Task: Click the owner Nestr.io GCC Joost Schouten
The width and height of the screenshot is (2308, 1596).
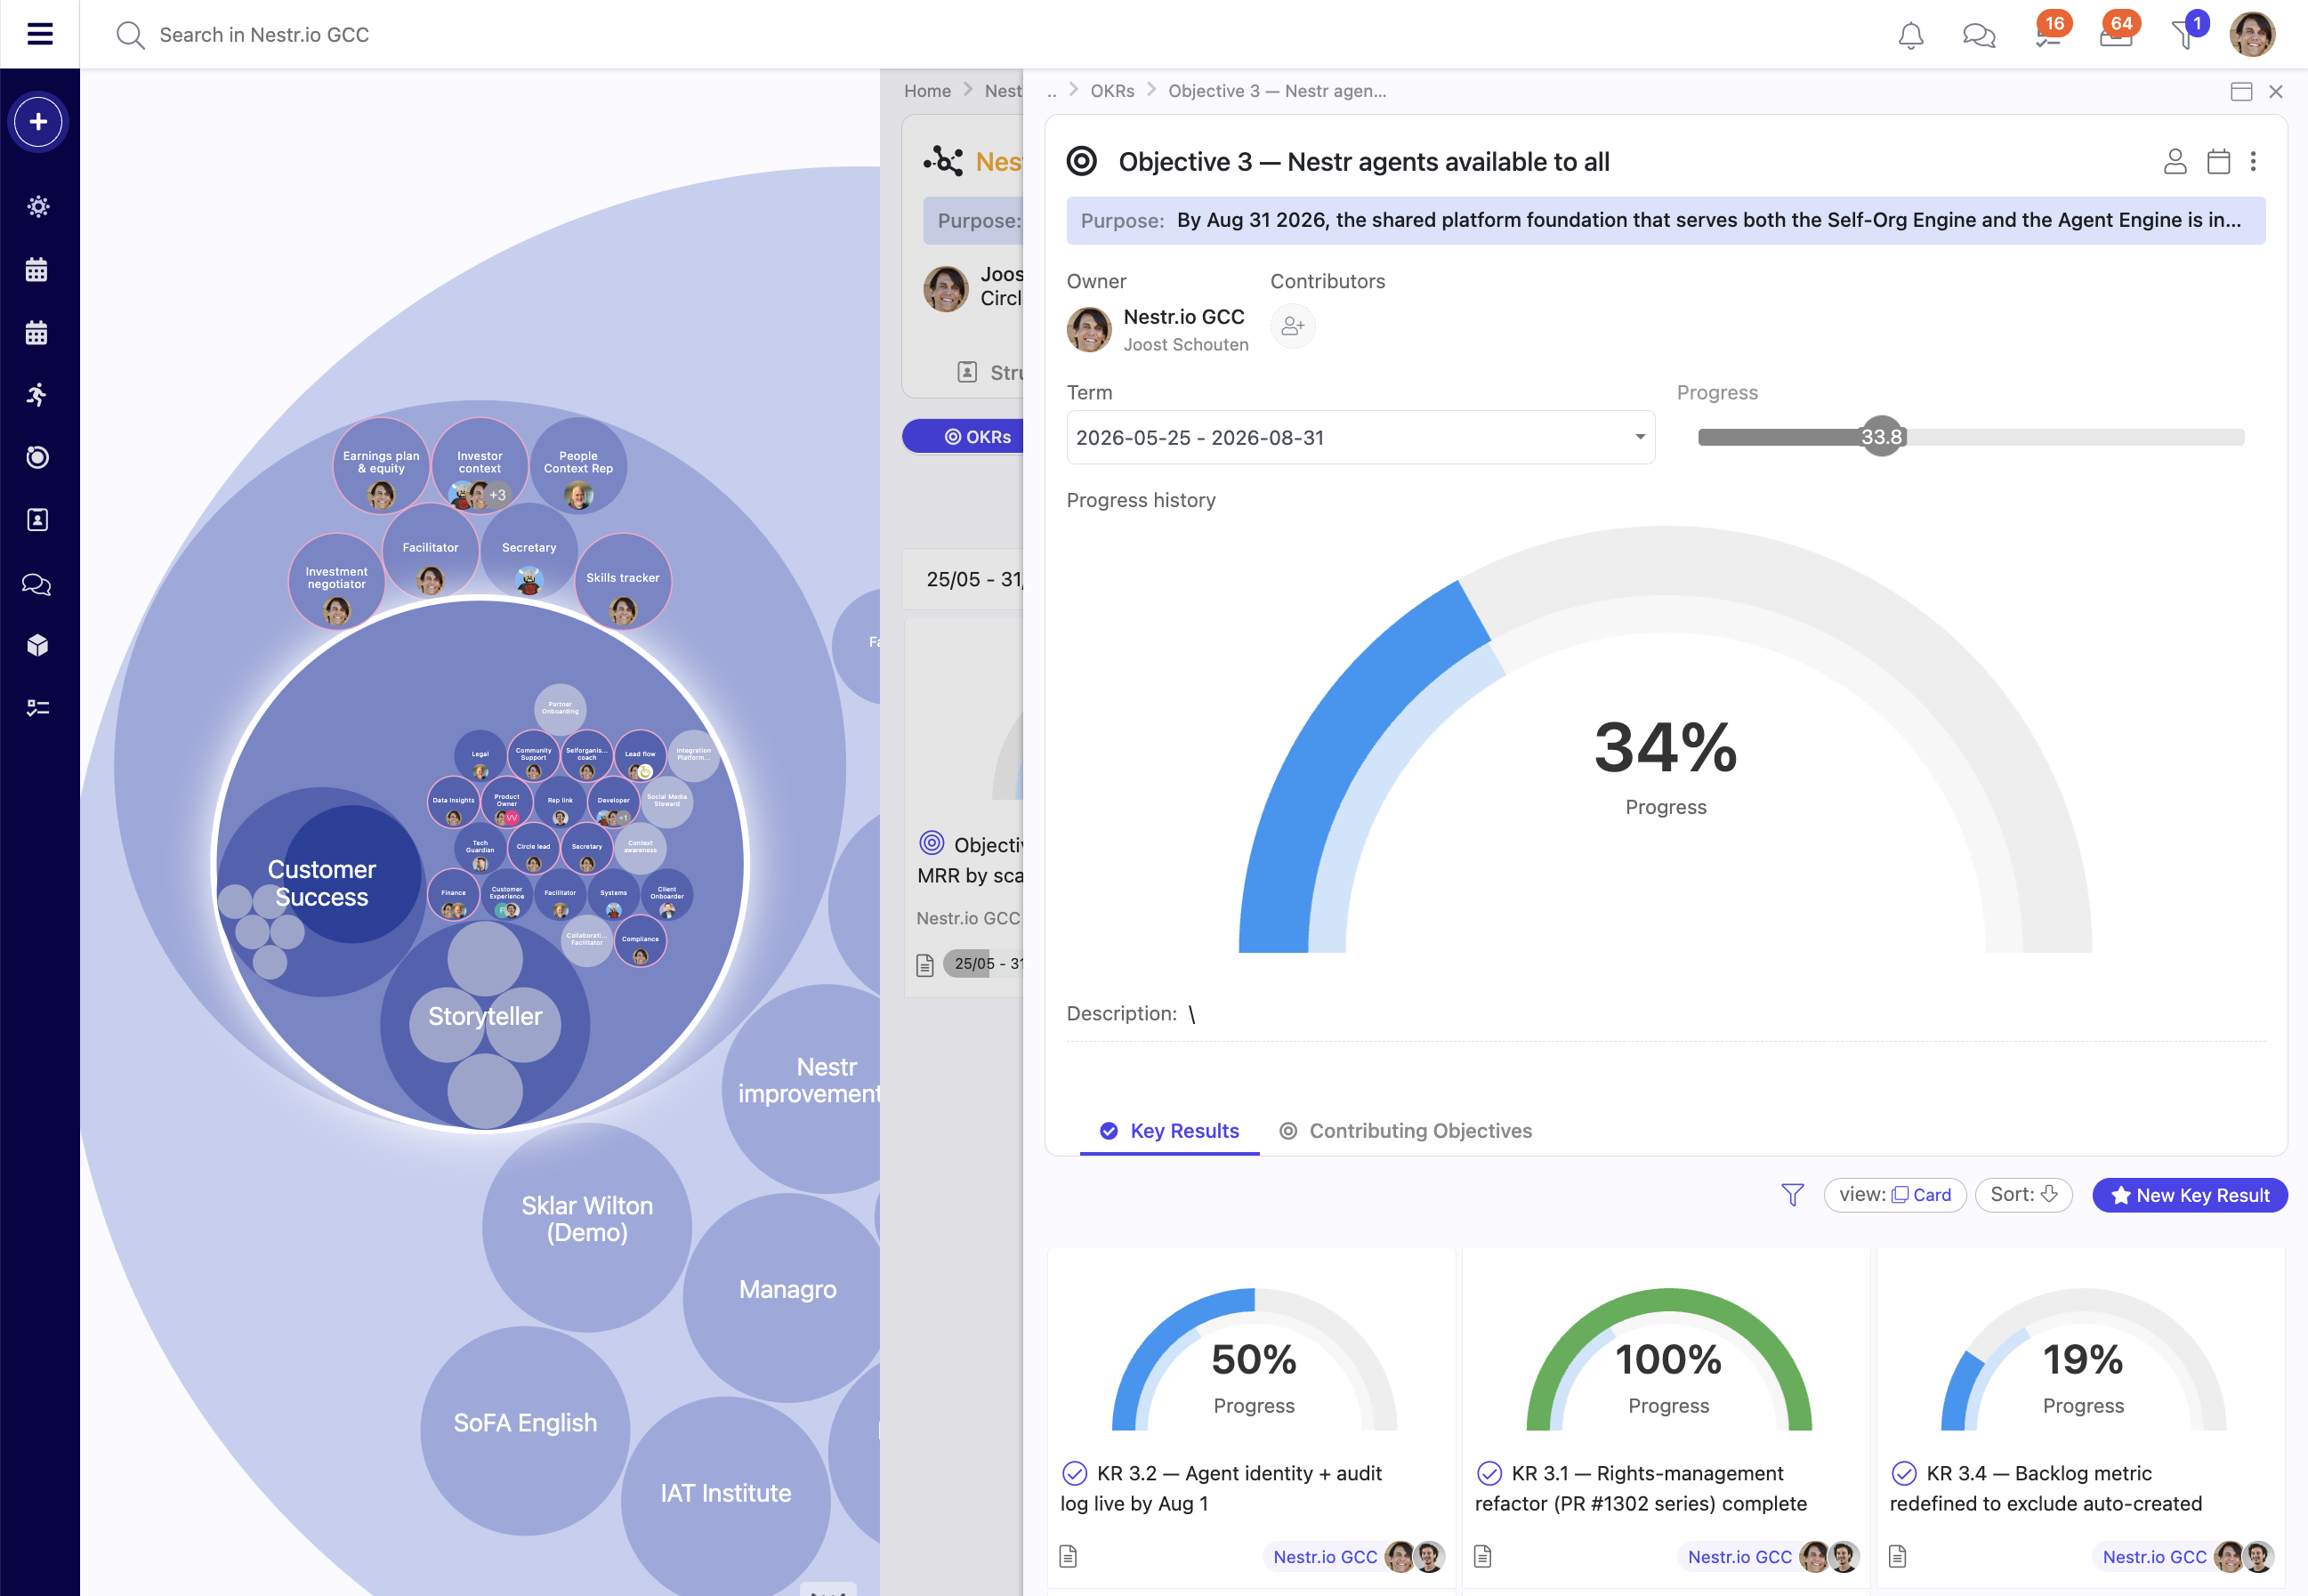Action: pyautogui.click(x=1158, y=329)
